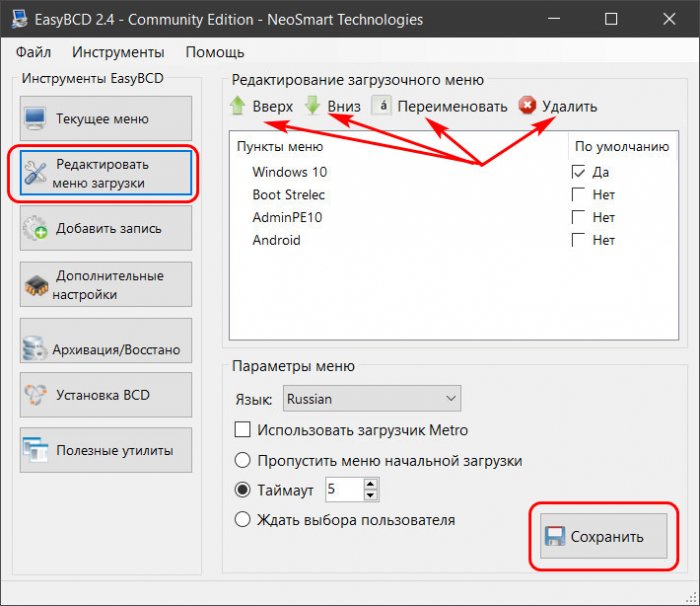The width and height of the screenshot is (700, 606).
Task: Enable Использовать загрузчик Metro checkbox
Action: [242, 430]
